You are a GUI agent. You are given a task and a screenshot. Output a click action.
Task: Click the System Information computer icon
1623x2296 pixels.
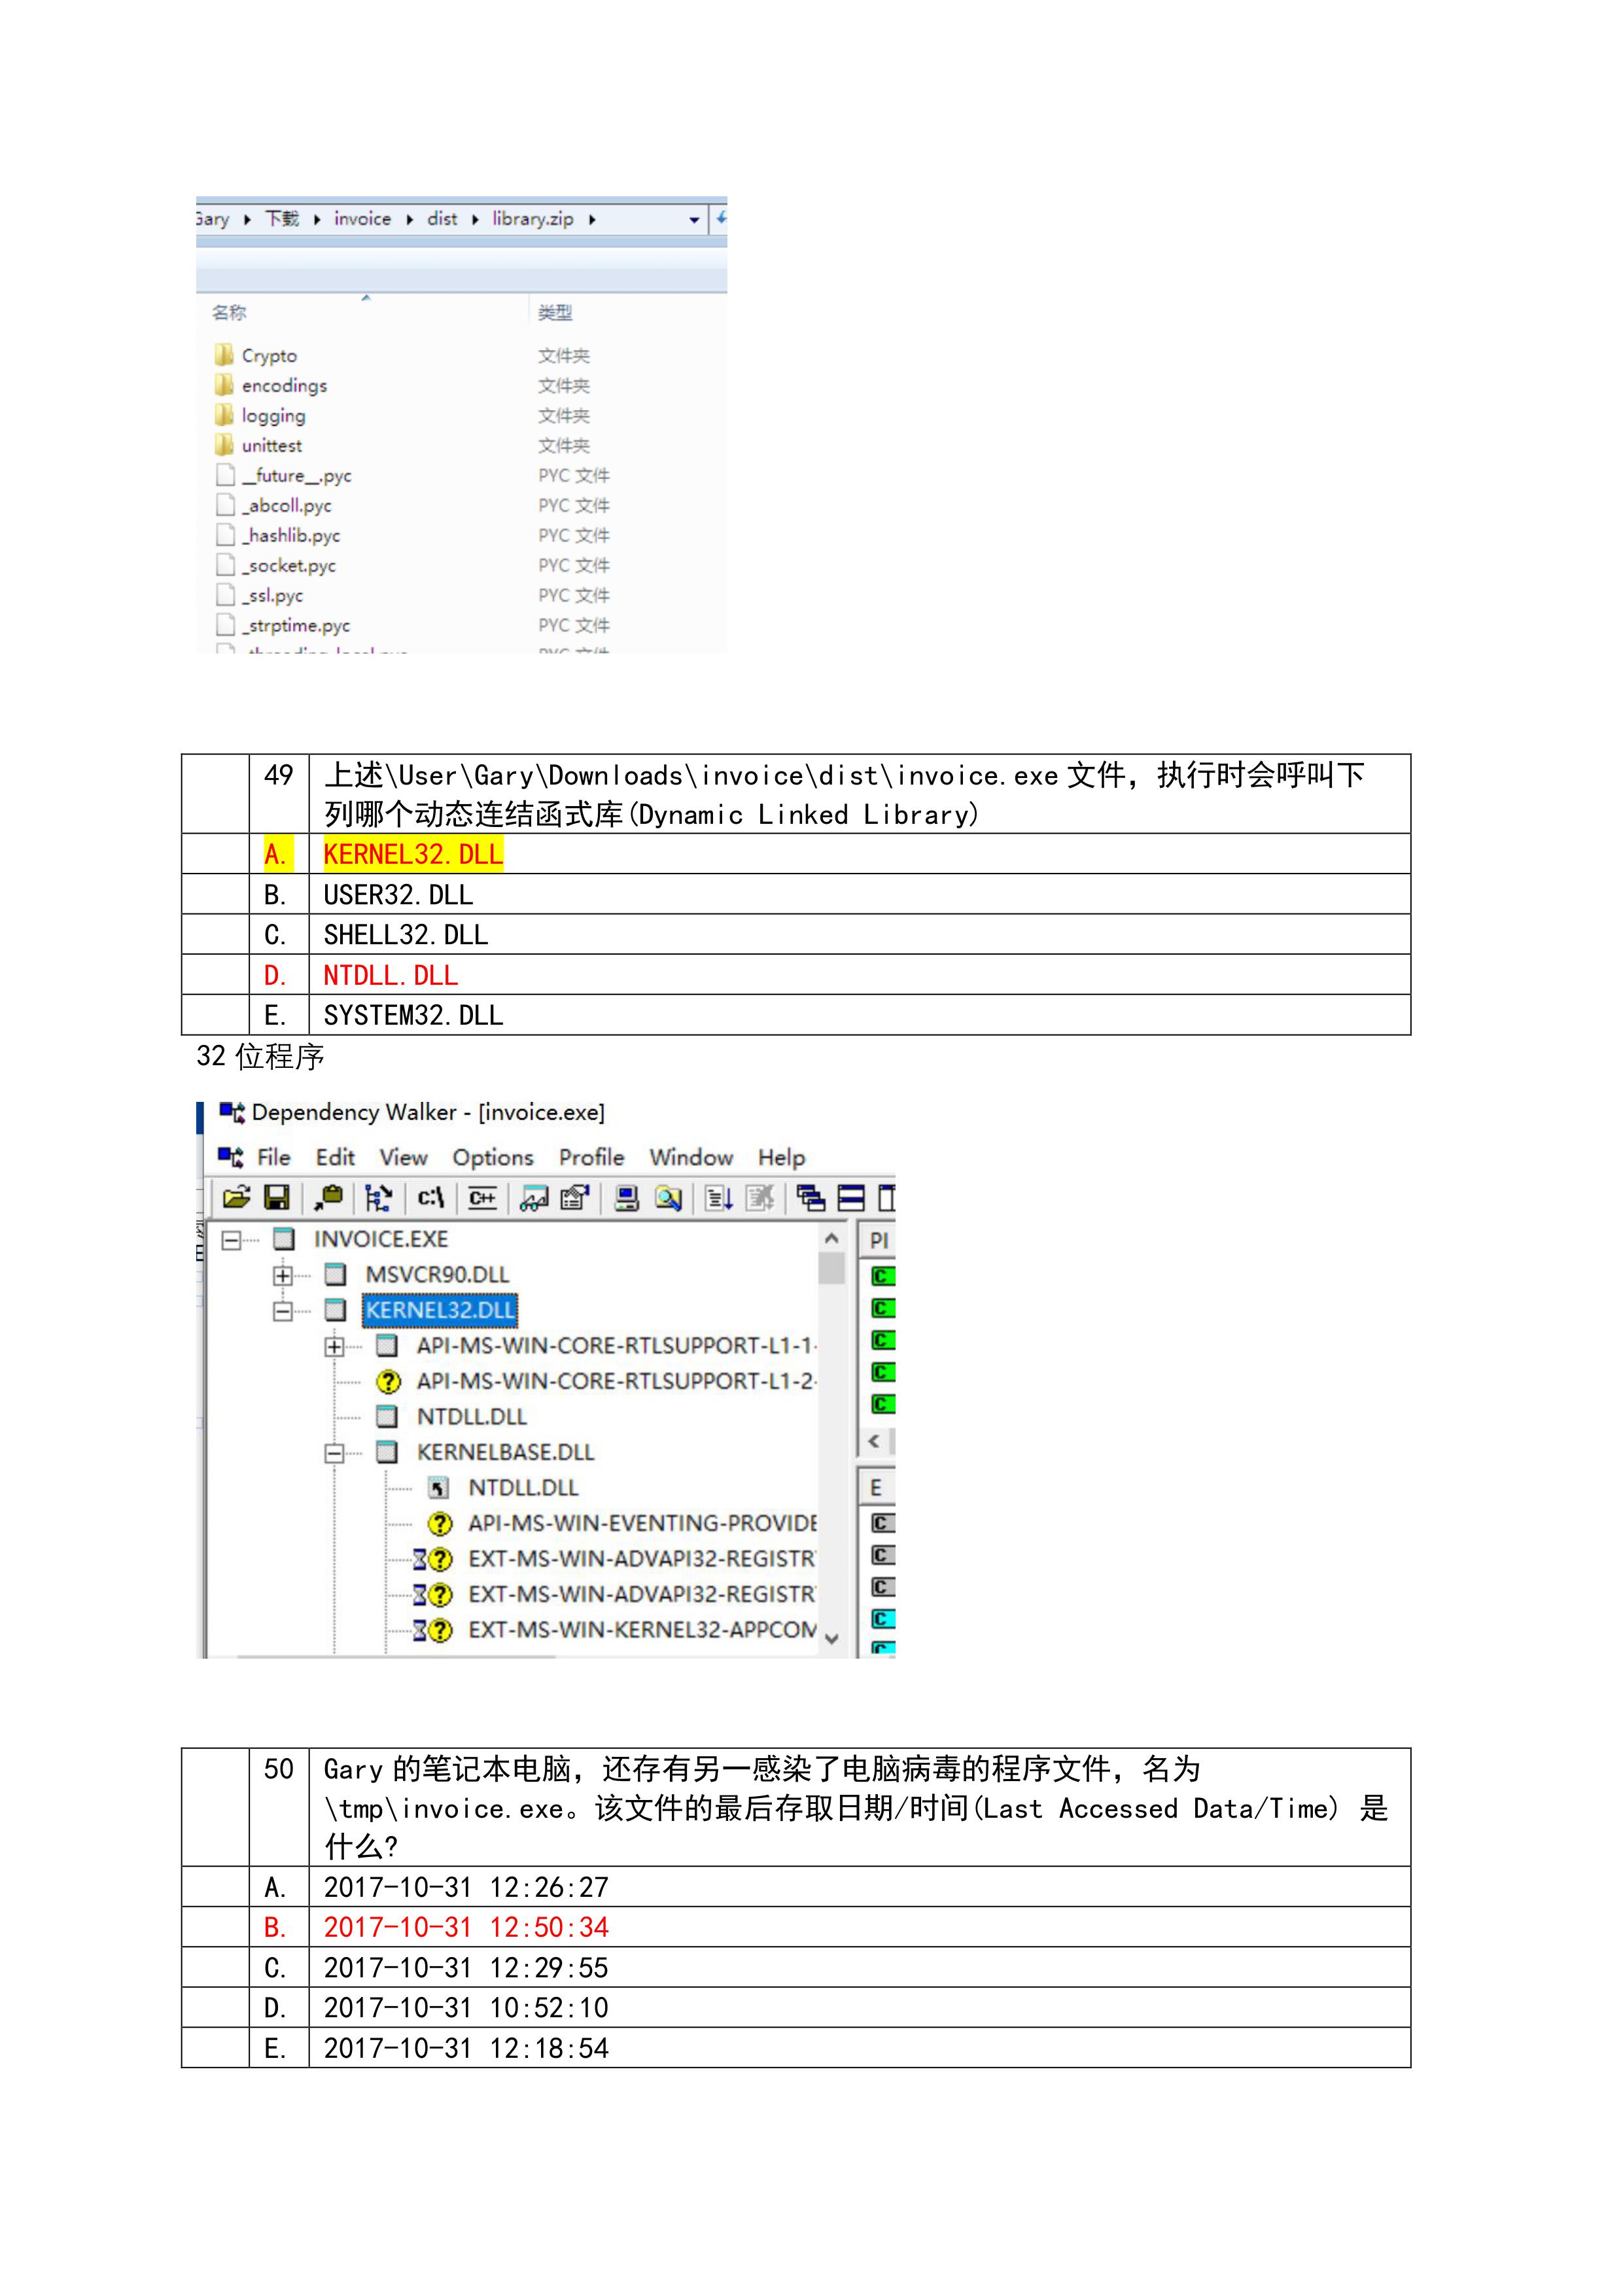627,1197
